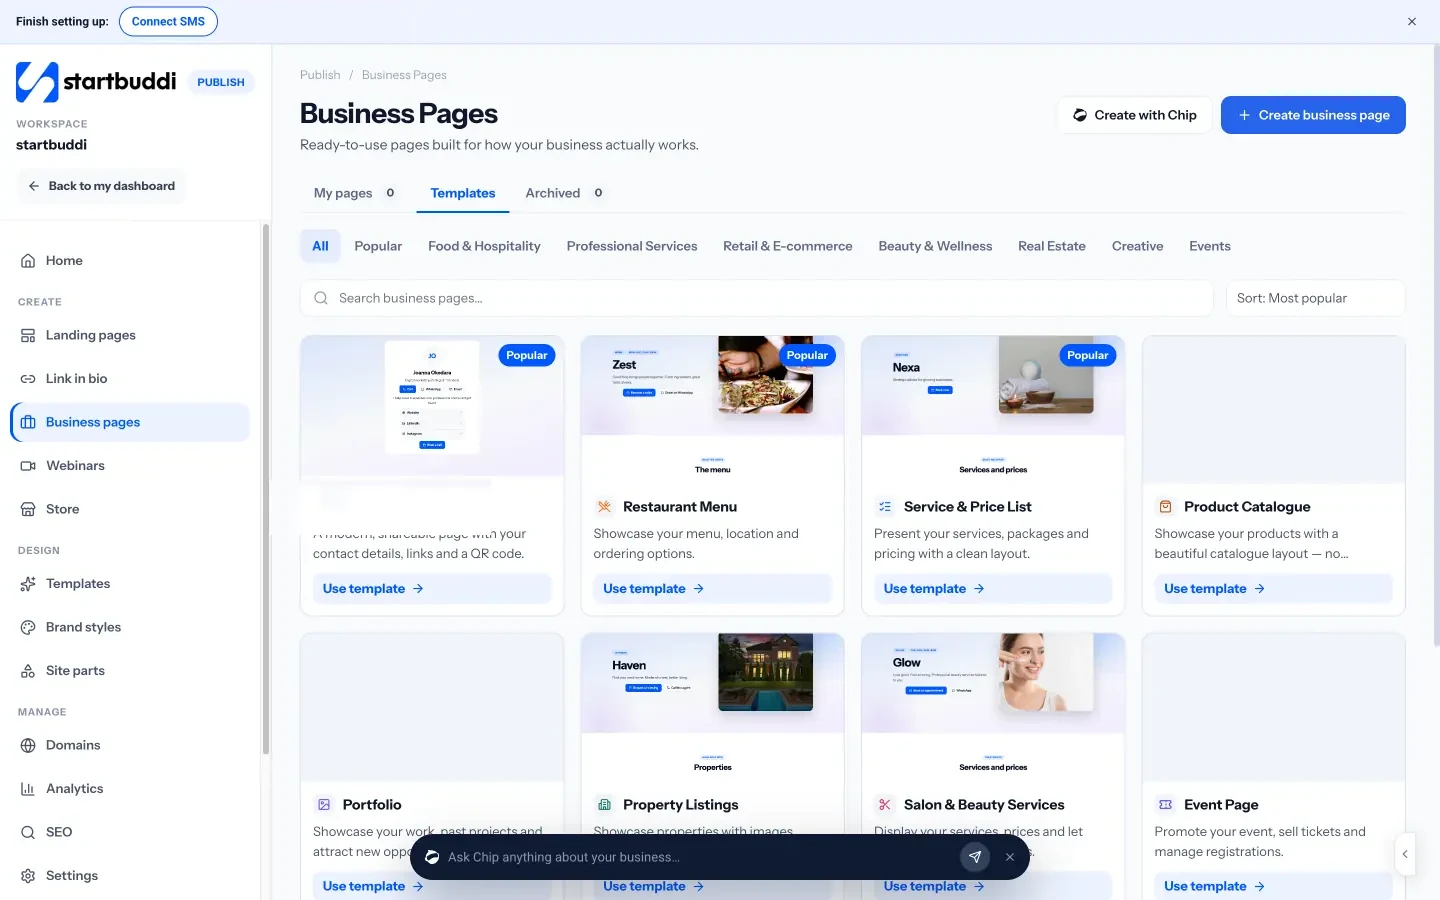This screenshot has height=900, width=1440.
Task: Click the Chip logo in Create with Chip
Action: (x=1080, y=115)
